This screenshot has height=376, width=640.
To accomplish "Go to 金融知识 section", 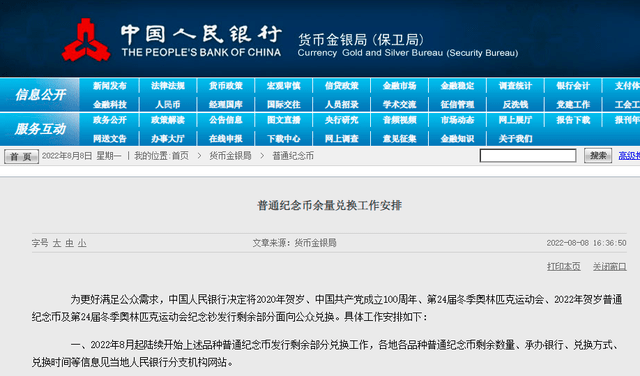I will (458, 139).
